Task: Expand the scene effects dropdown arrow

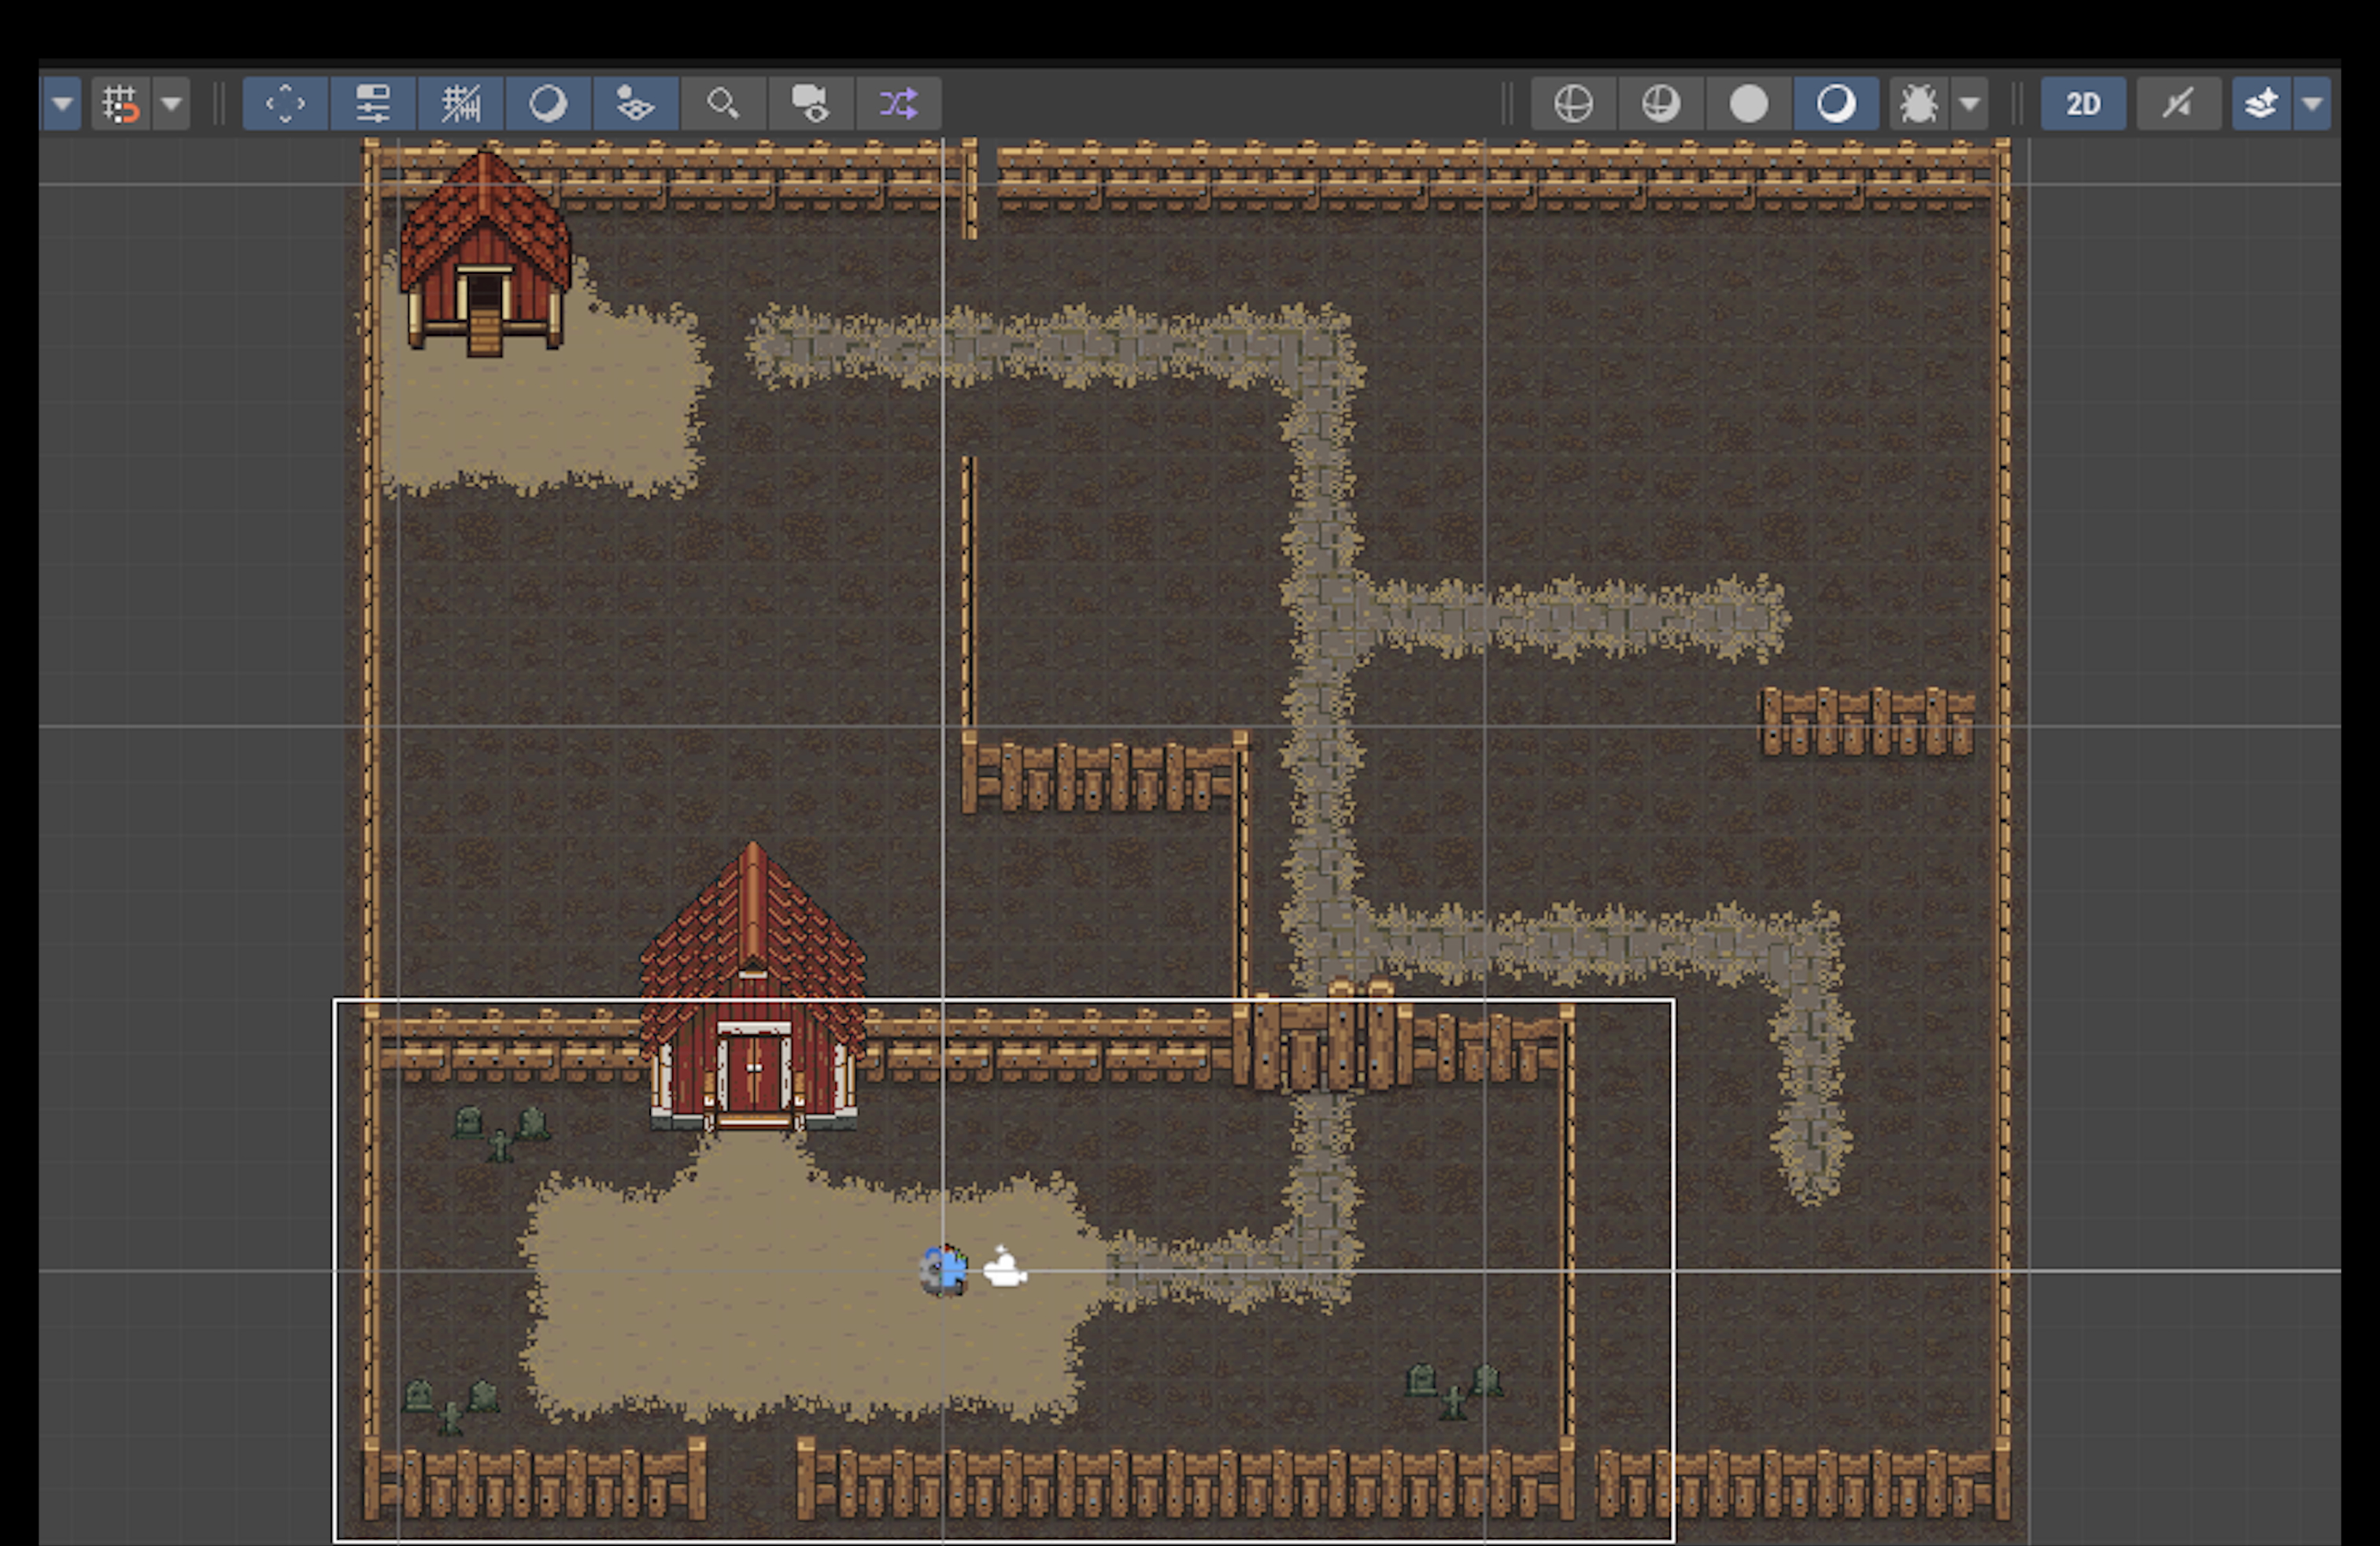Action: (x=2312, y=104)
